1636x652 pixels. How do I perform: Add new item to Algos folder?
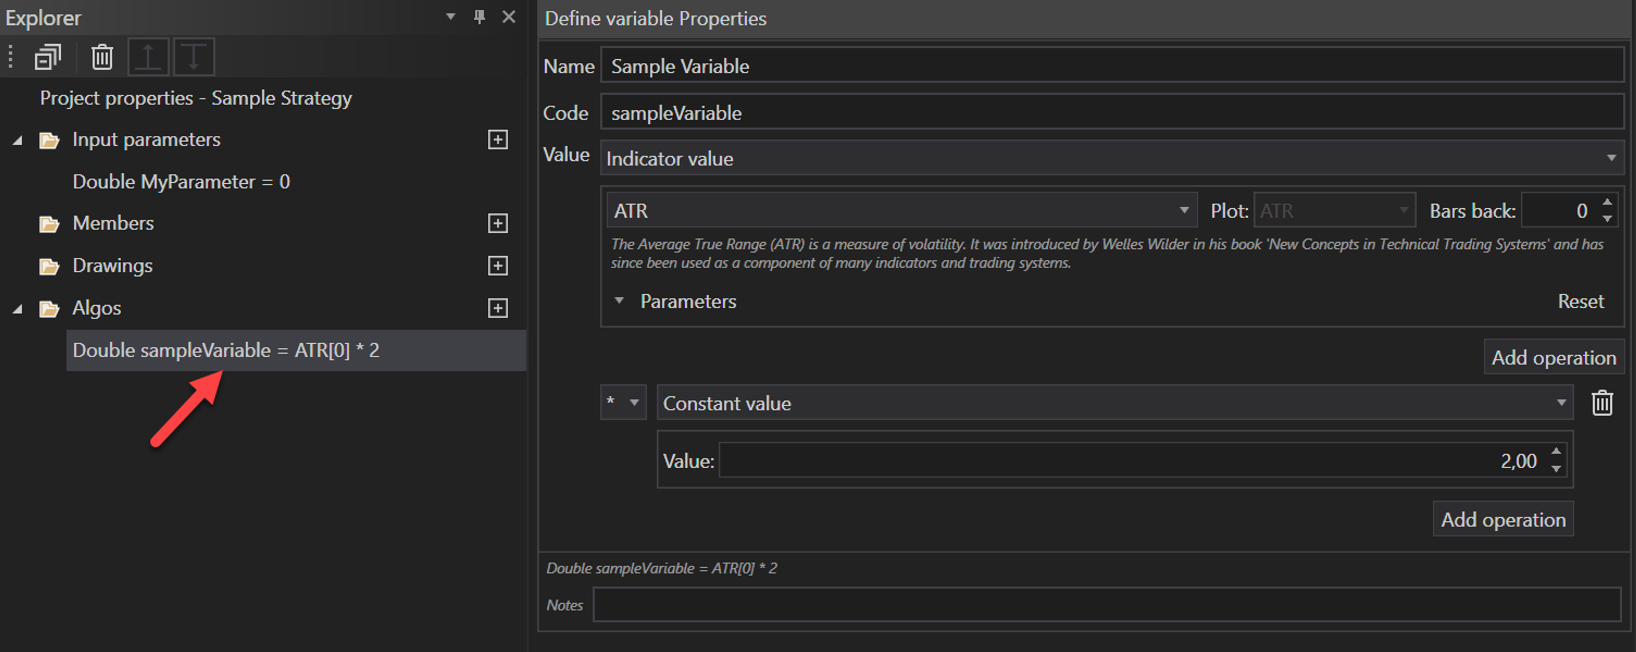497,308
